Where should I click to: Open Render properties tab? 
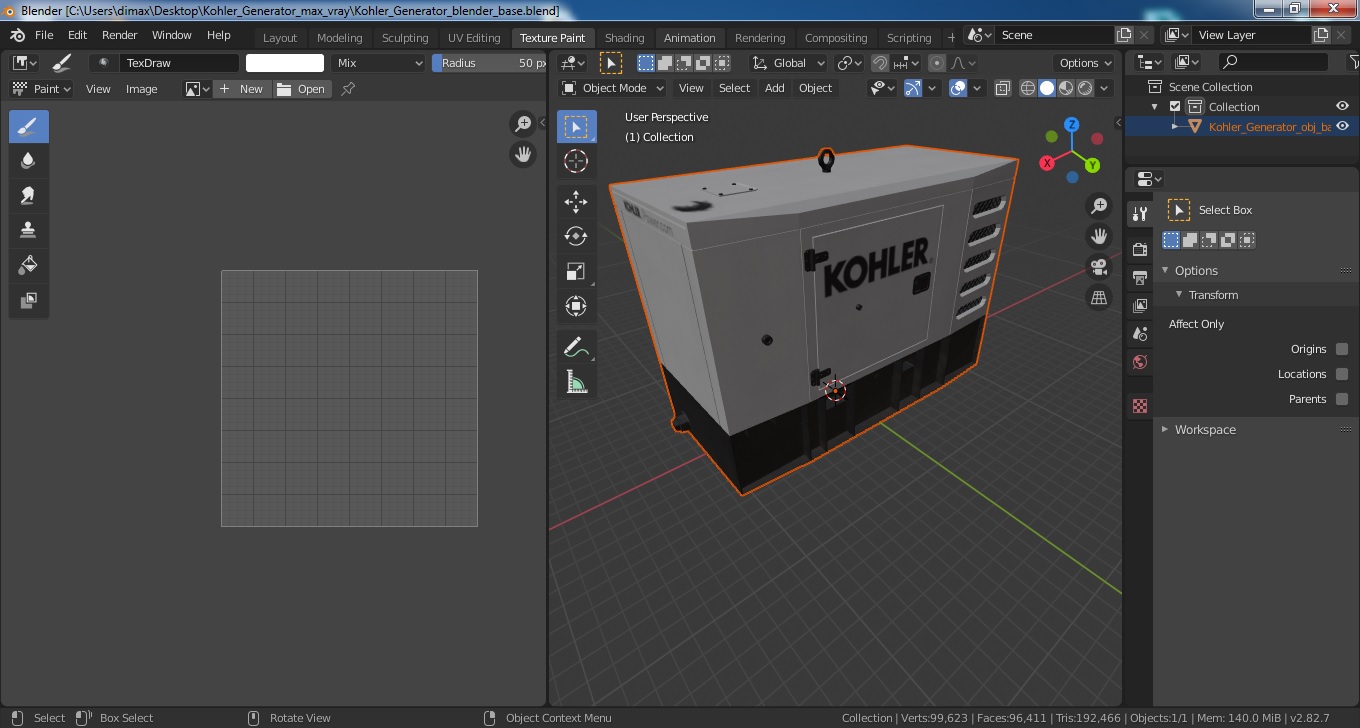pyautogui.click(x=1140, y=248)
